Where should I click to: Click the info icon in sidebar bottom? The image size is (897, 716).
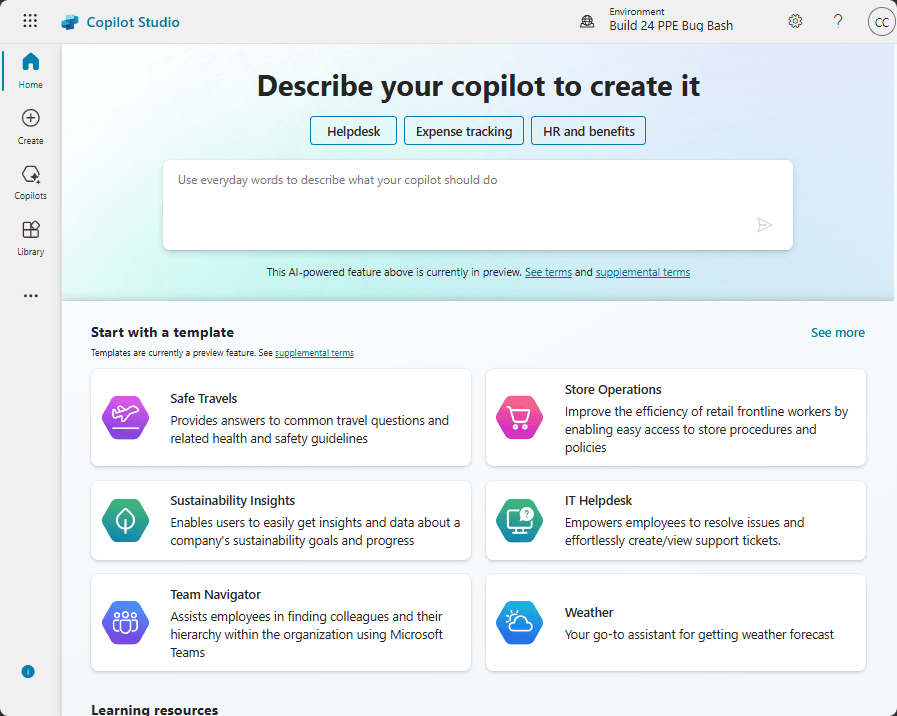point(28,672)
